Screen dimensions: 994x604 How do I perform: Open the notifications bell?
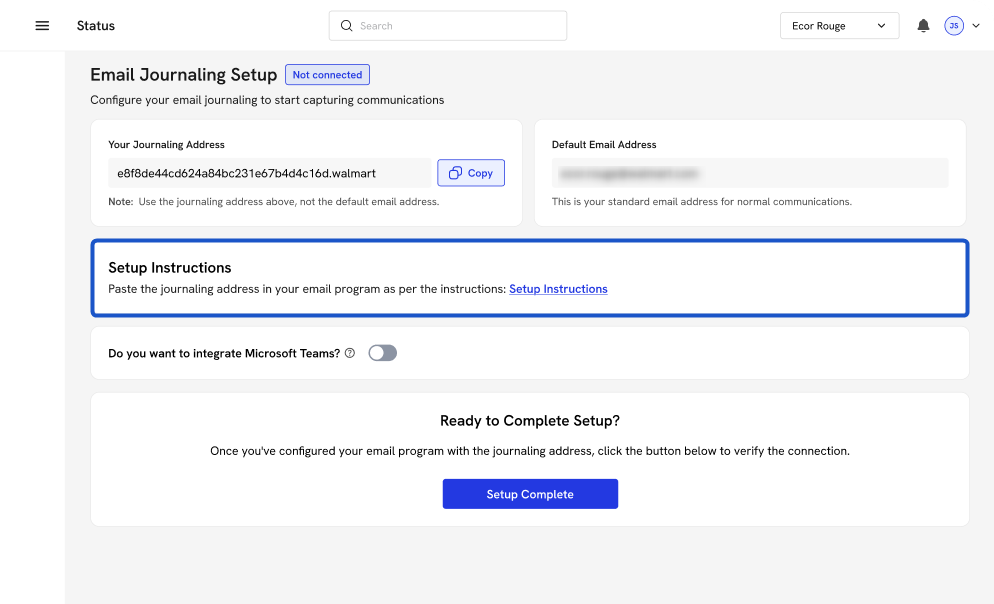point(923,26)
